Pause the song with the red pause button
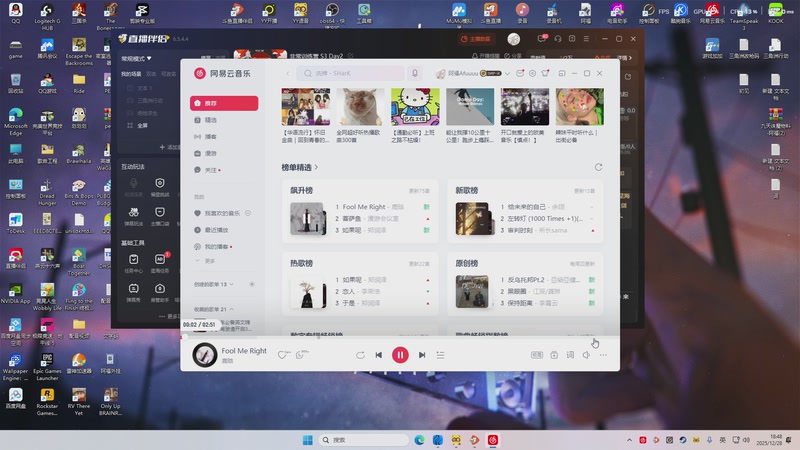800x450 pixels. (x=400, y=355)
